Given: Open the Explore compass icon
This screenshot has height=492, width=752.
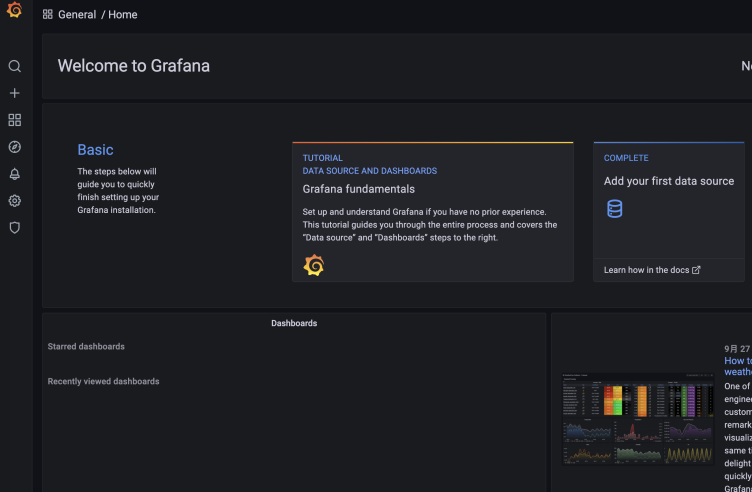Looking at the screenshot, I should (14, 147).
